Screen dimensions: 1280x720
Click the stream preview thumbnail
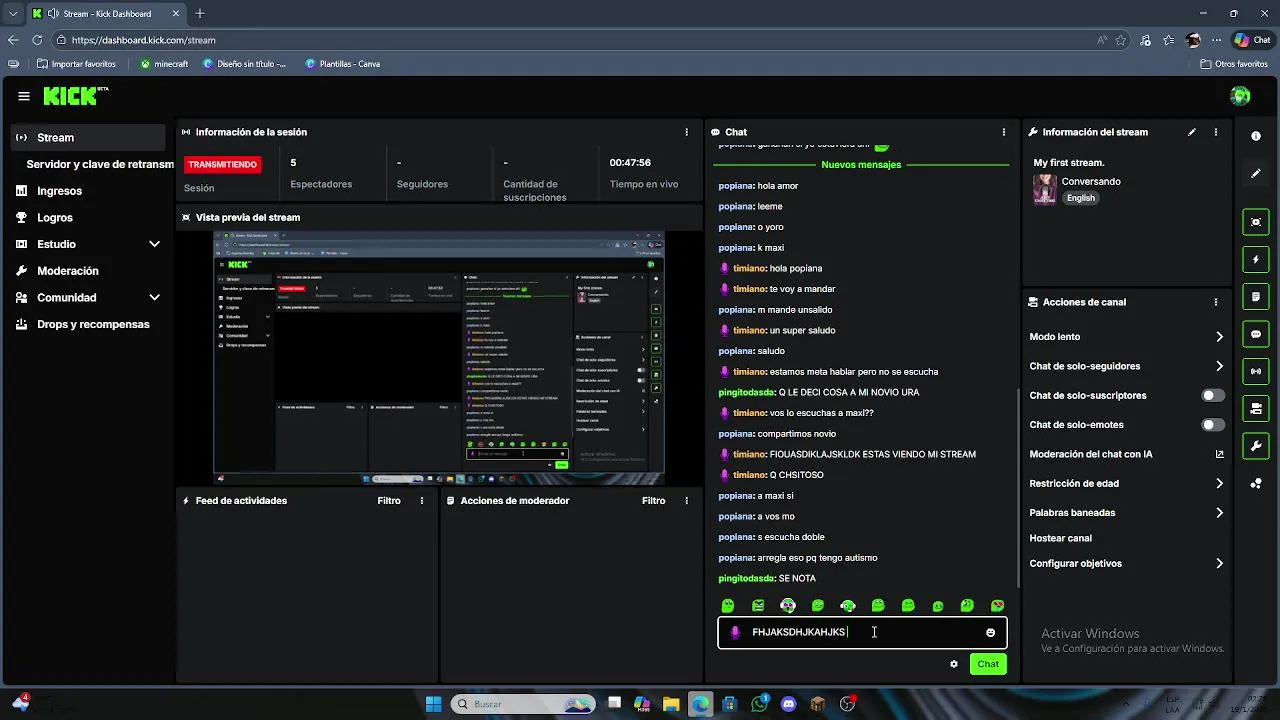tap(439, 357)
